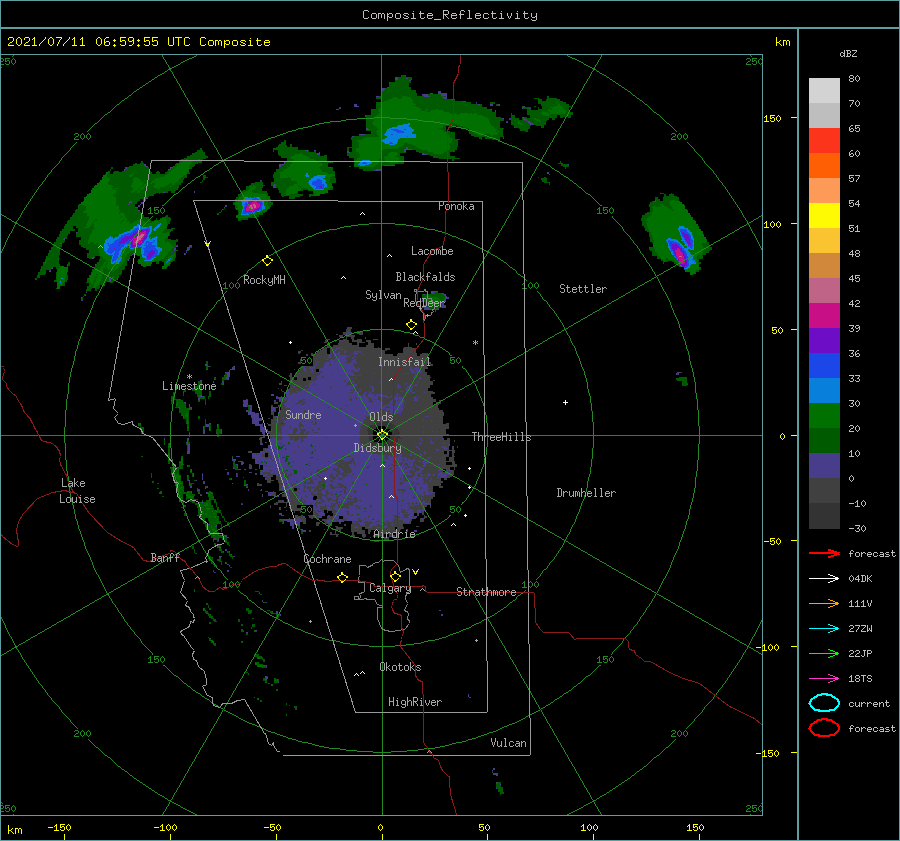The width and height of the screenshot is (900, 841).
Task: Click the yellow diamond marker near RockyMH
Action: [x=267, y=261]
